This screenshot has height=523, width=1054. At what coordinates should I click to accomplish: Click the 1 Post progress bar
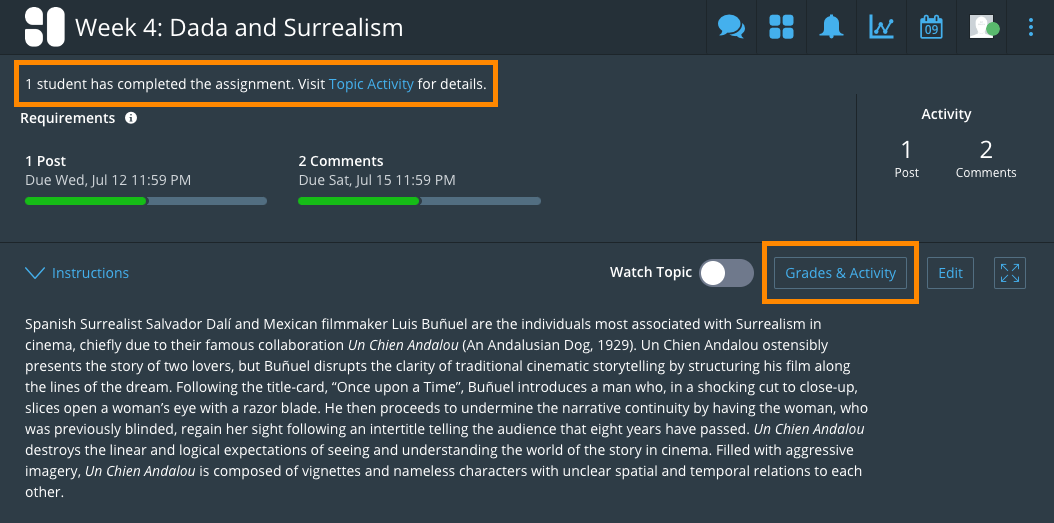pyautogui.click(x=146, y=201)
